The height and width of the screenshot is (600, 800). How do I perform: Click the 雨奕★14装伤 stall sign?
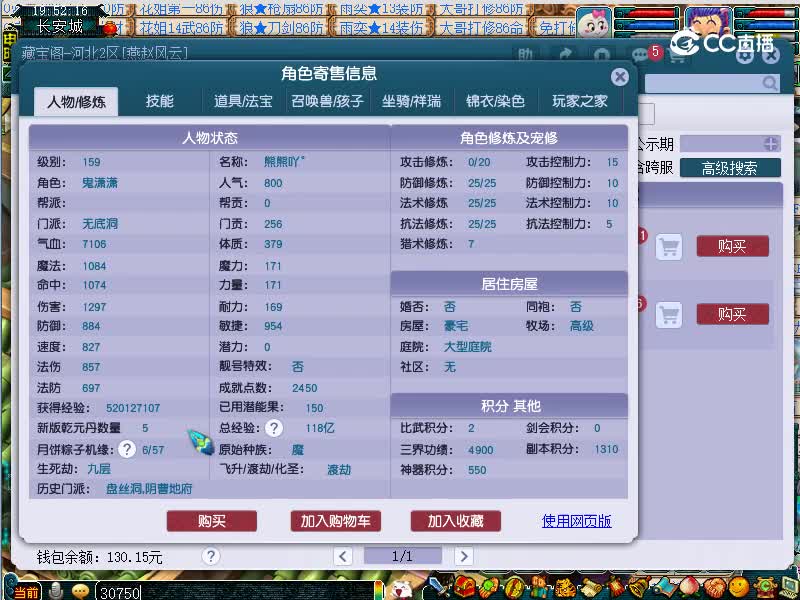click(x=381, y=28)
